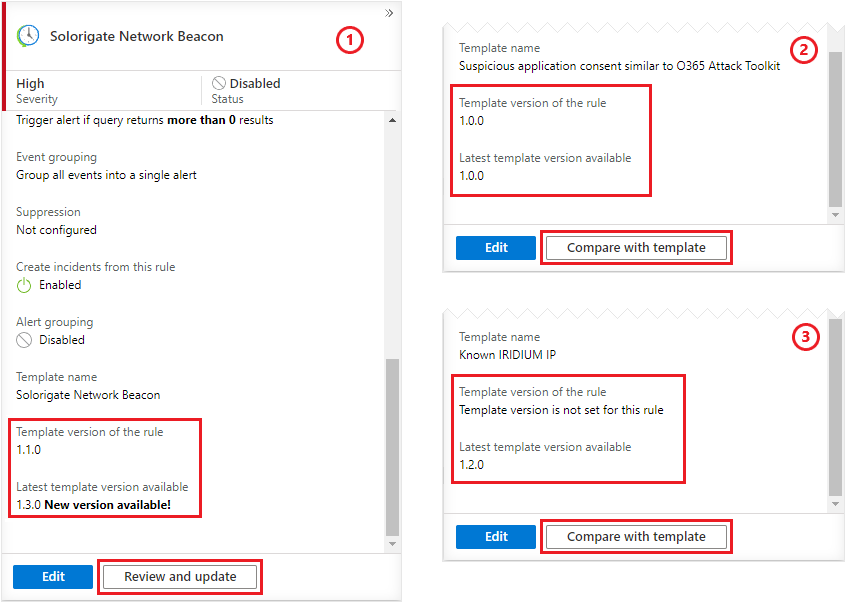Click Edit in the Solorigate Network Beacon pane
Viewport: 846px width, 603px height.
pos(53,577)
